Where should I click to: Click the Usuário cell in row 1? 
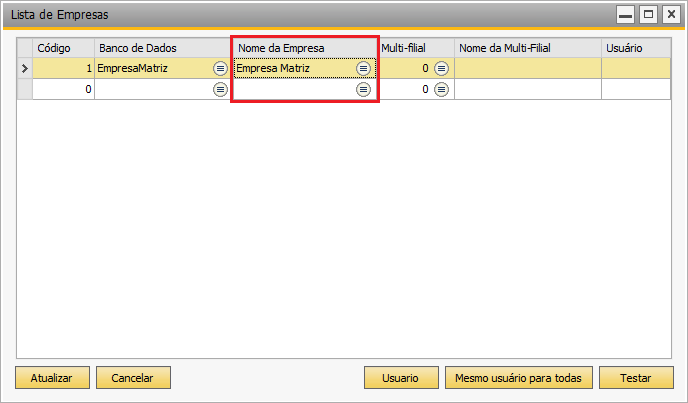pos(636,68)
